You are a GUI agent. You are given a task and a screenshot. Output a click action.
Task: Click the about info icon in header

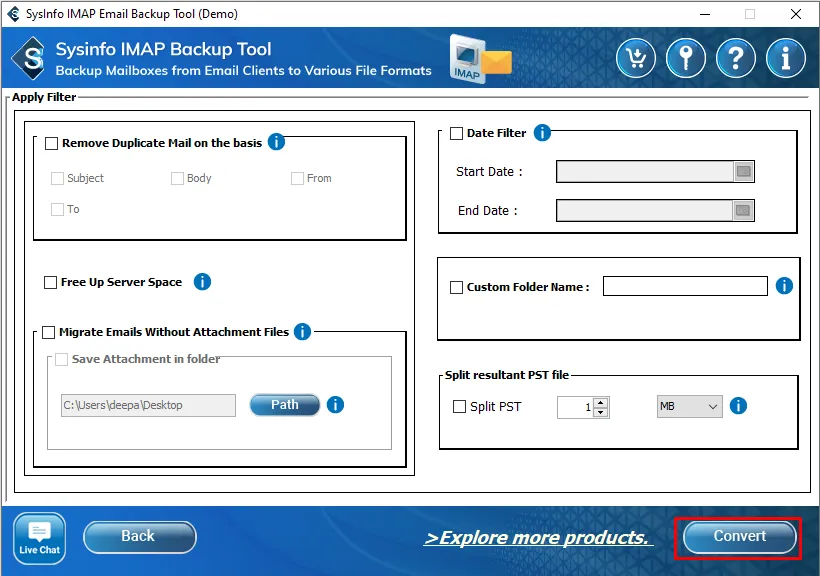786,58
